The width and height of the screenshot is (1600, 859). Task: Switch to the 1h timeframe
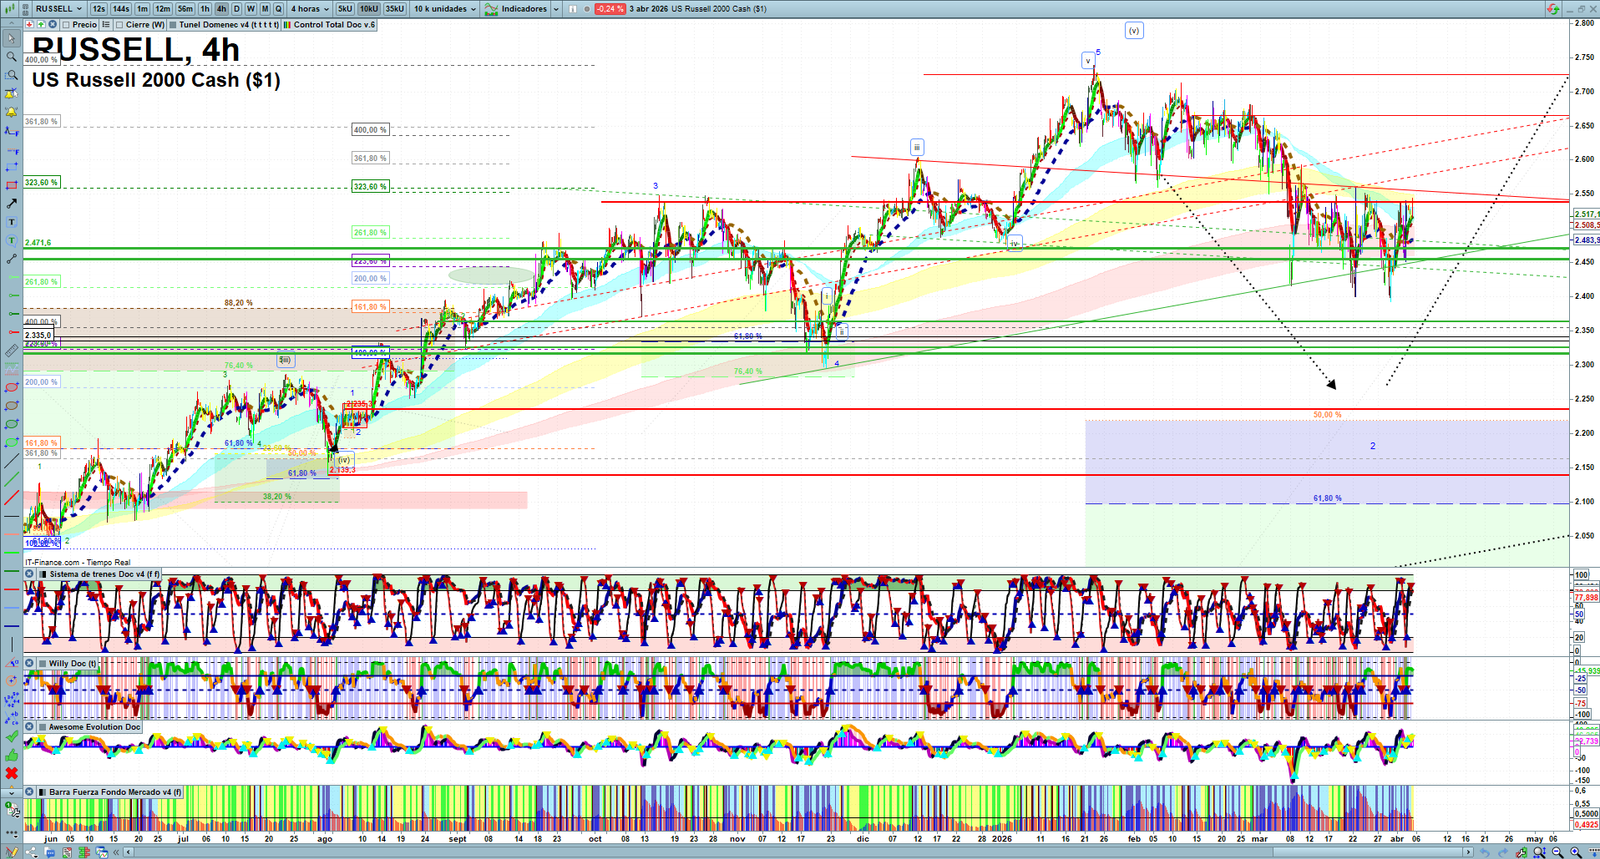point(205,9)
